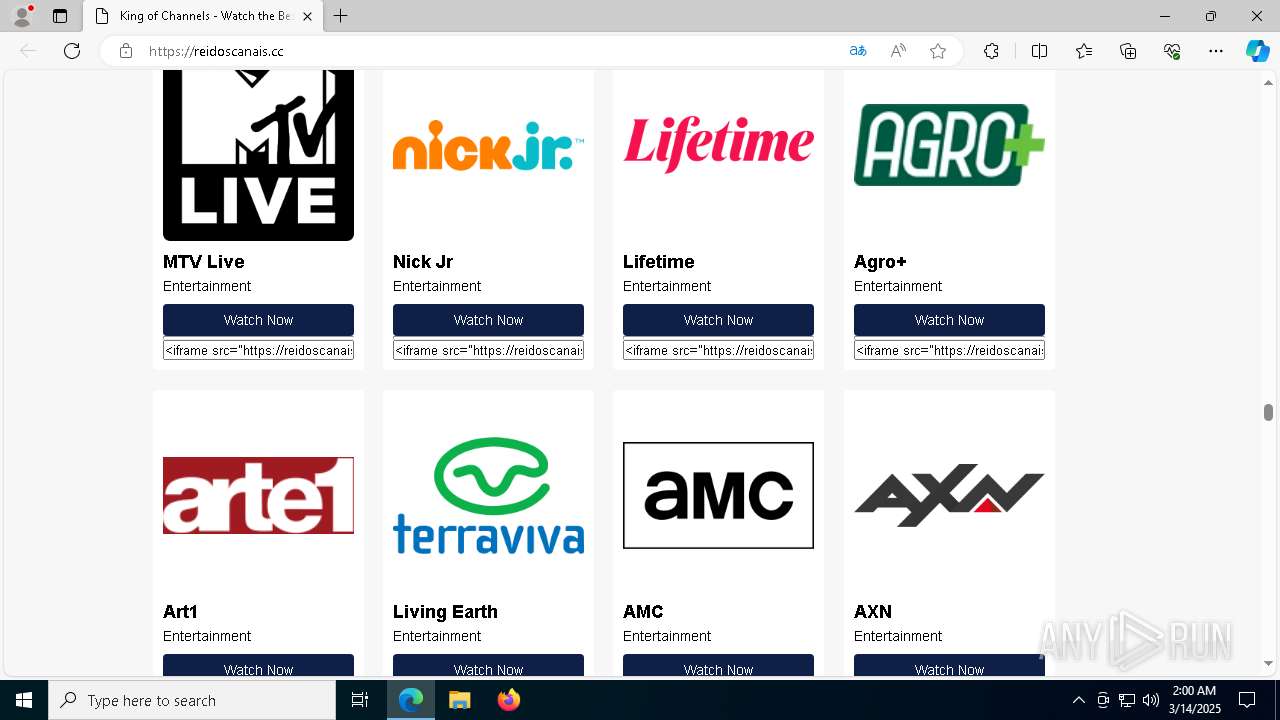The width and height of the screenshot is (1280, 720).
Task: Click the Living Earth channel title
Action: pos(445,612)
